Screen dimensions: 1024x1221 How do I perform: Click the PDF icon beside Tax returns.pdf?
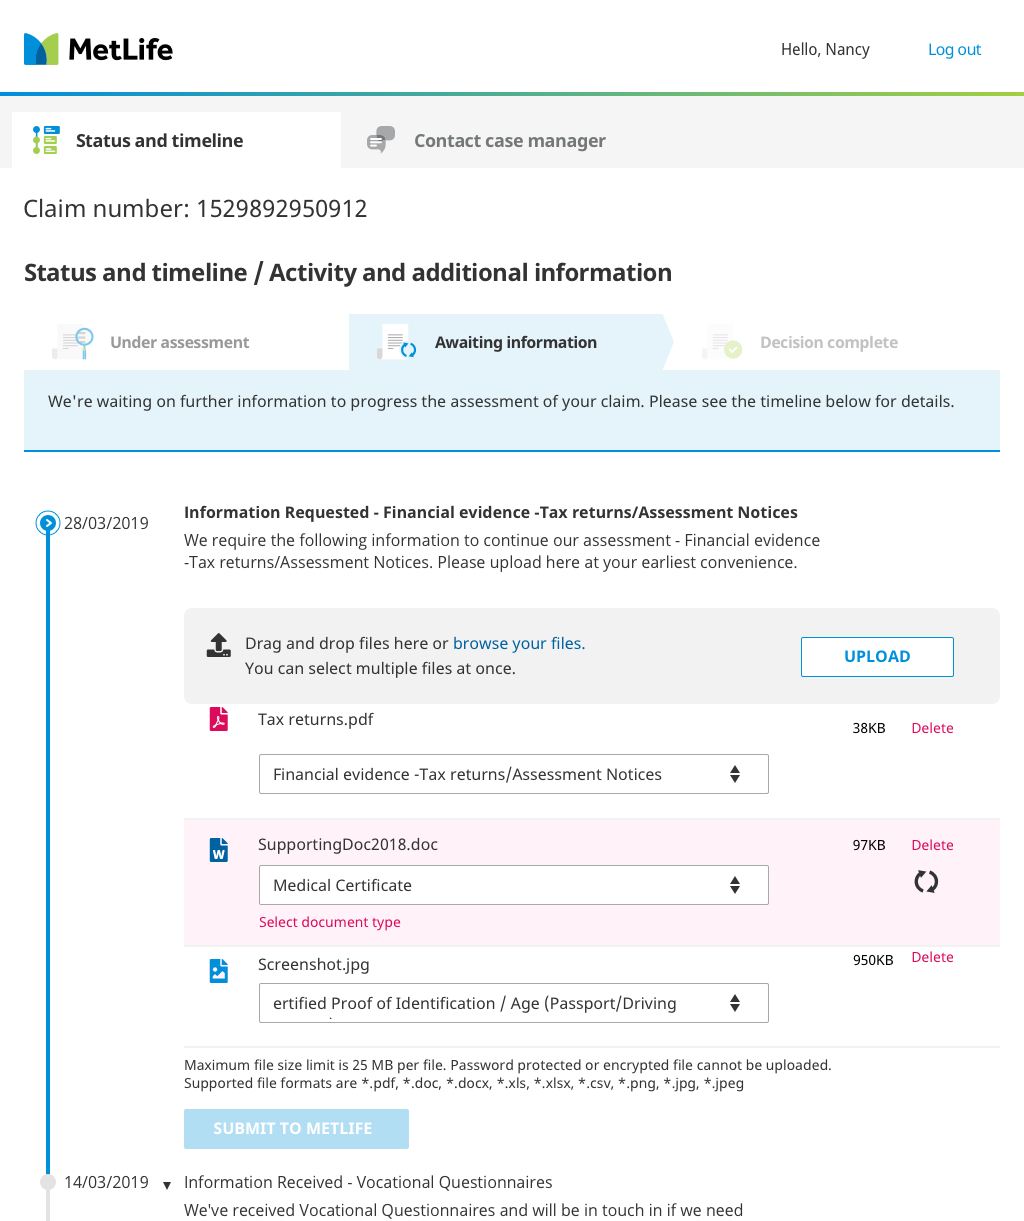pos(218,720)
